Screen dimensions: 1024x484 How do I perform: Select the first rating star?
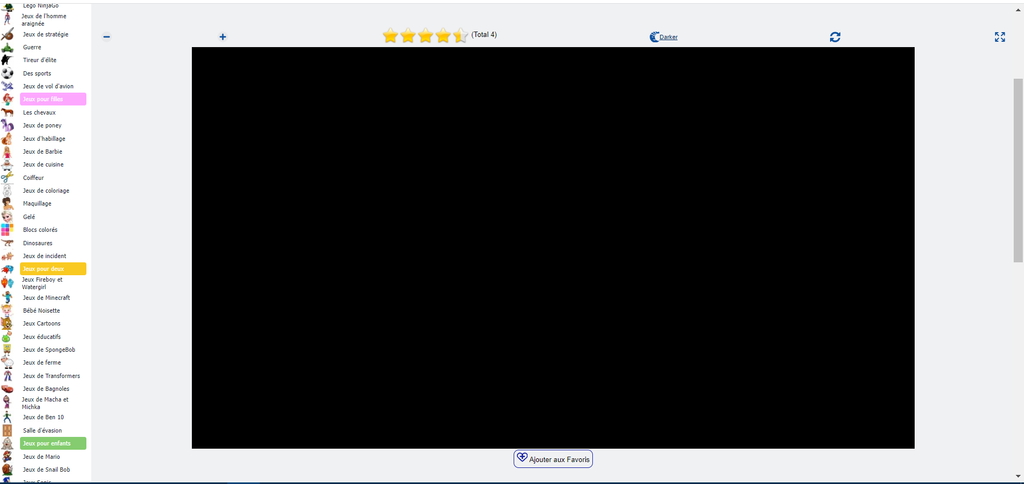tap(390, 36)
